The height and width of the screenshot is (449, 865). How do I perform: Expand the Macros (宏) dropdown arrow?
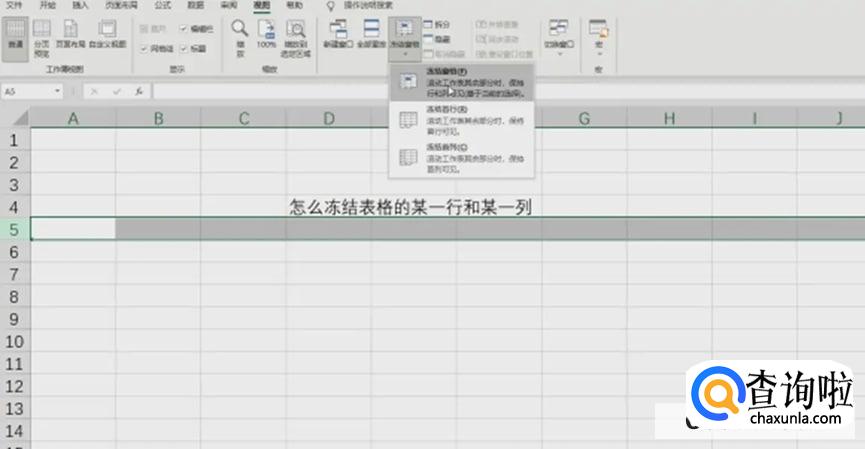pos(599,54)
